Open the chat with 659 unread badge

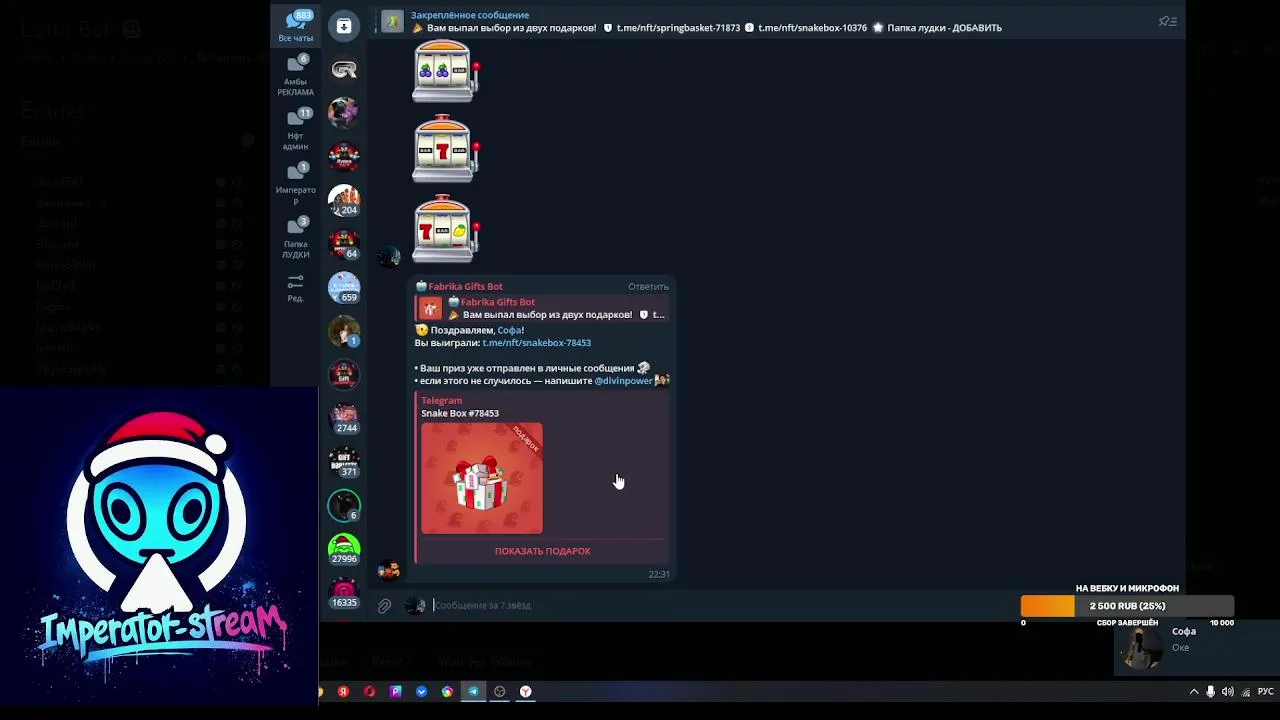[344, 288]
